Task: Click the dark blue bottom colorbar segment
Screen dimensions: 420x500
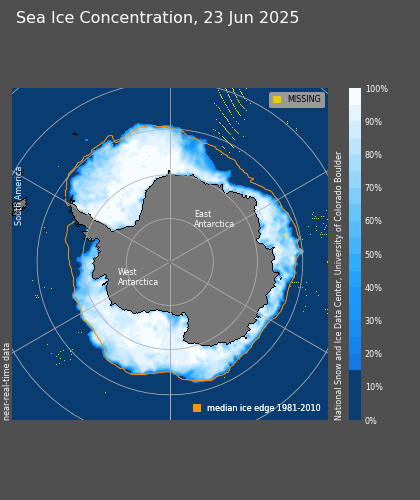Action: click(x=355, y=395)
